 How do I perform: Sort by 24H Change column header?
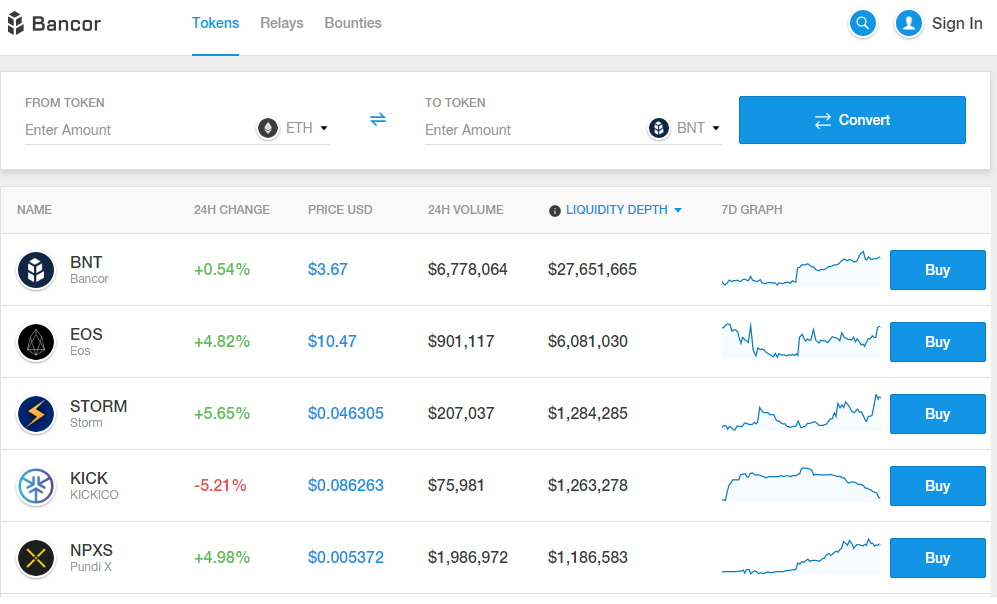pos(231,210)
